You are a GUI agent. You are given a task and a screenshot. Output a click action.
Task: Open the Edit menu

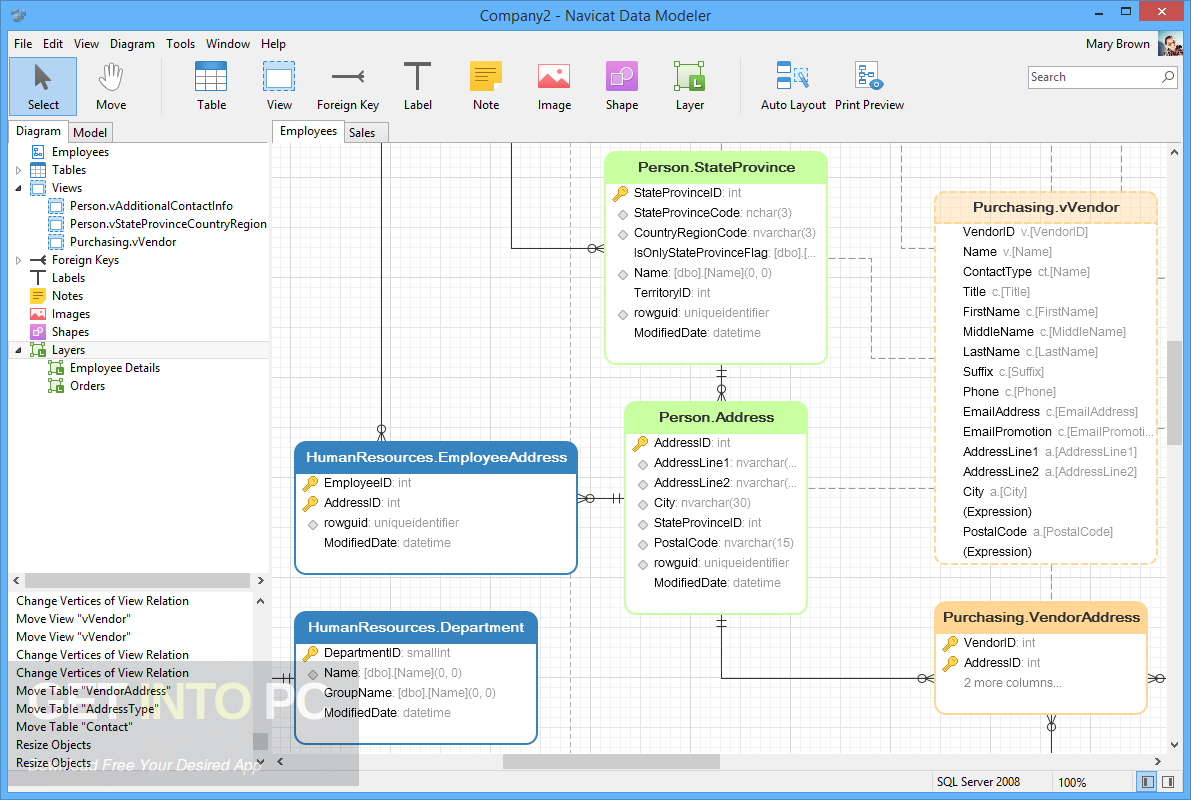53,44
